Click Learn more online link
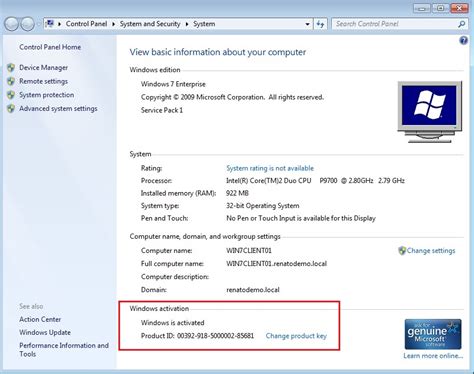The height and width of the screenshot is (374, 474). click(433, 356)
